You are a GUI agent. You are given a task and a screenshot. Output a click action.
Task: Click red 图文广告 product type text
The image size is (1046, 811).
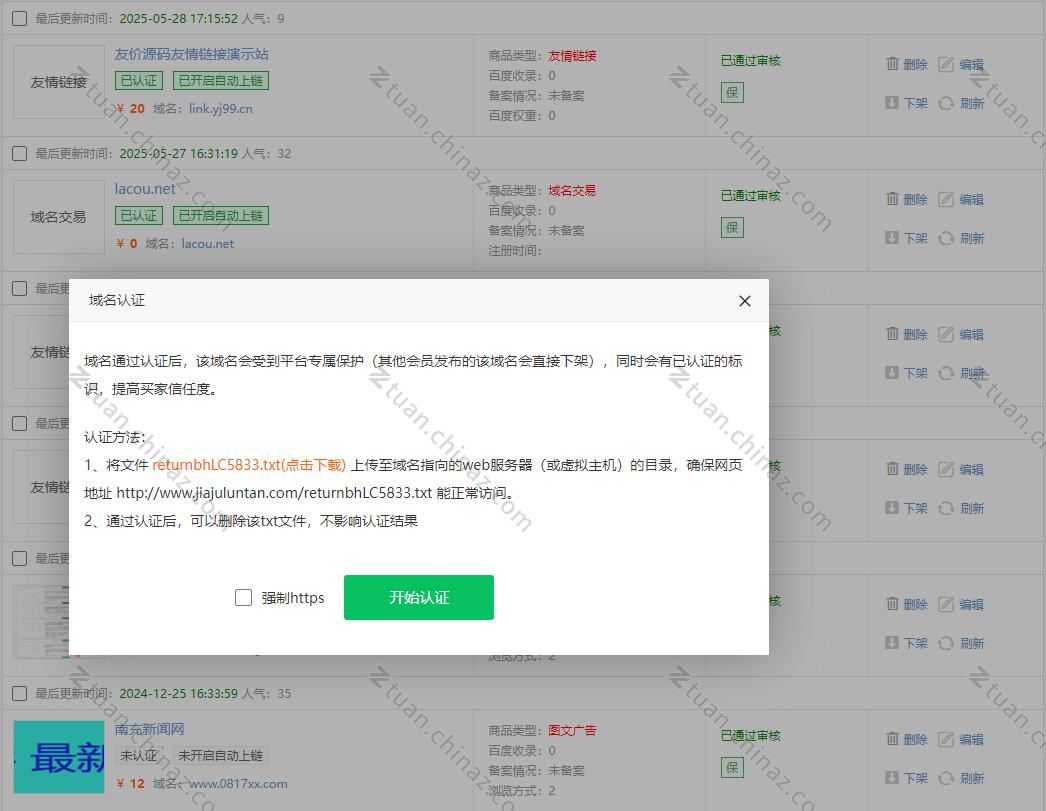pos(572,731)
